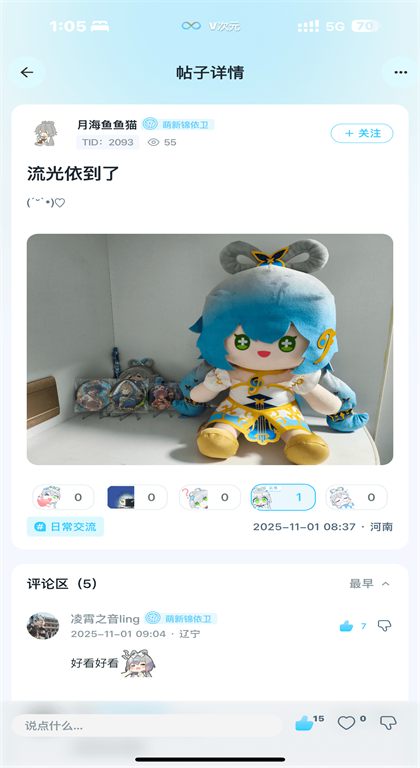Follow the author with 关注 button
The height and width of the screenshot is (768, 420).
click(362, 133)
